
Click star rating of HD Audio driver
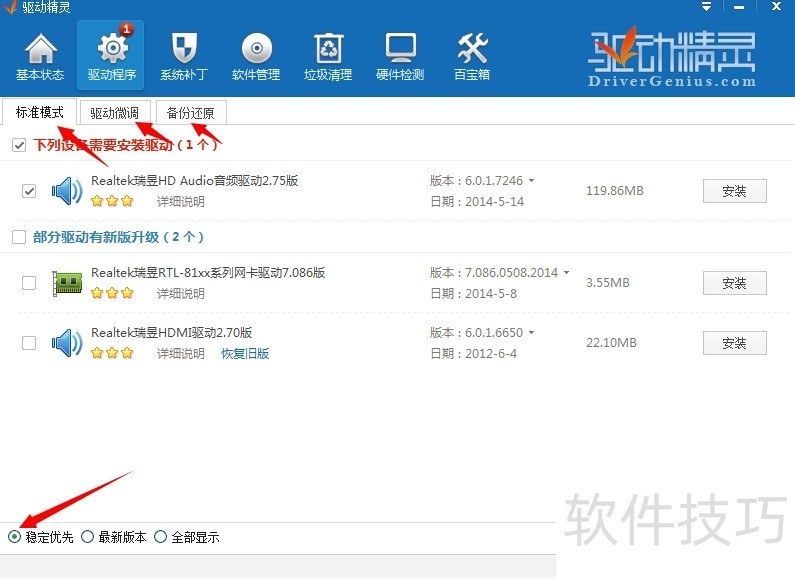click(x=112, y=201)
